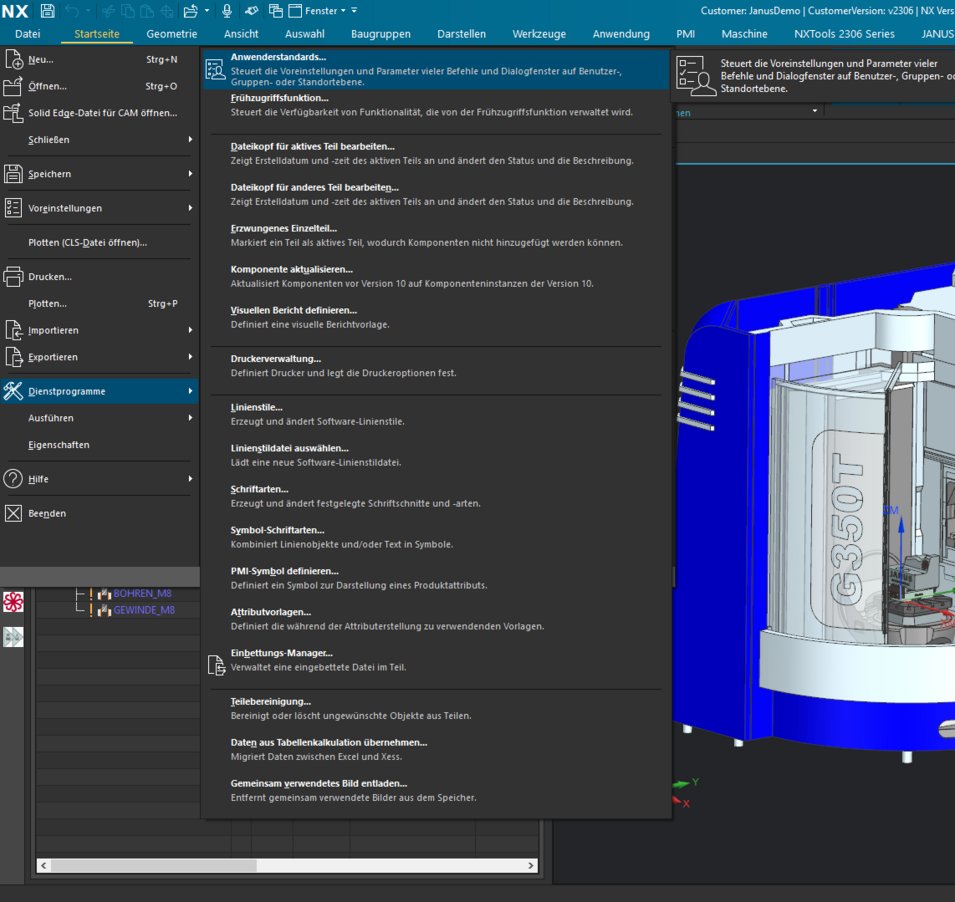Click the Einbettungs-Manager document icon

tap(216, 665)
